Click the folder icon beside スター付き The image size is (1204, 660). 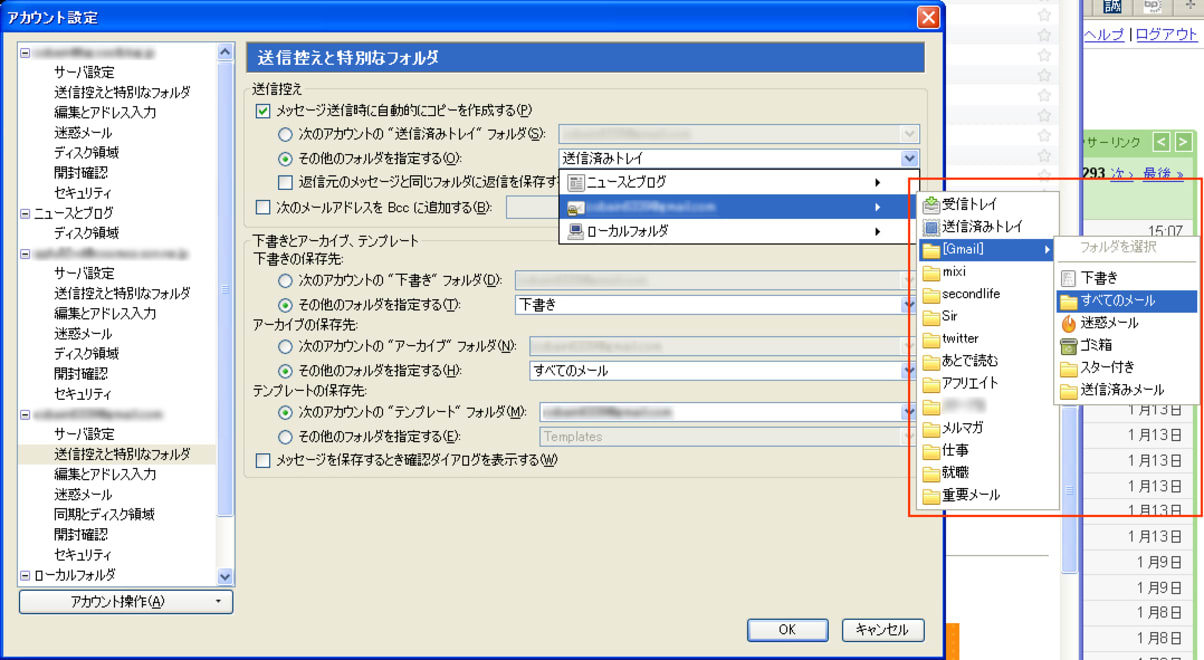[1068, 368]
